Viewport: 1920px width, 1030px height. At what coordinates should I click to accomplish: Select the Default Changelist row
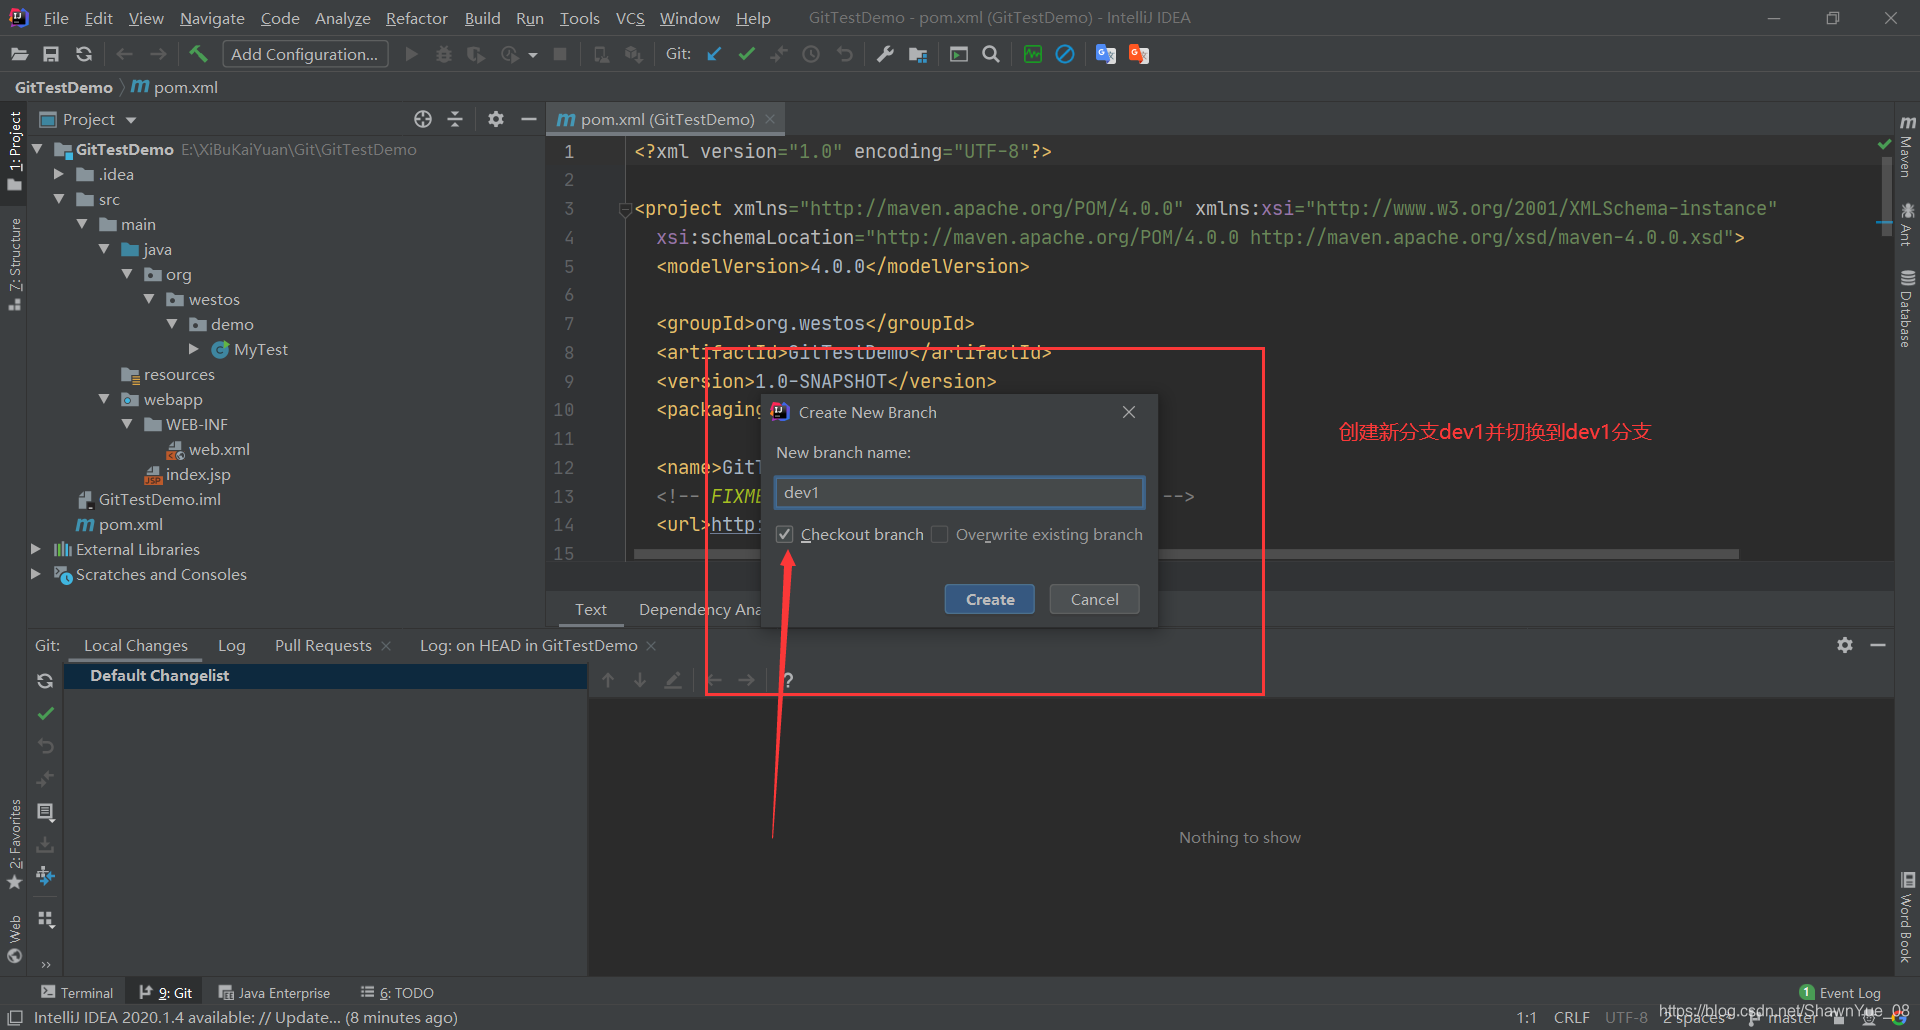coord(325,676)
